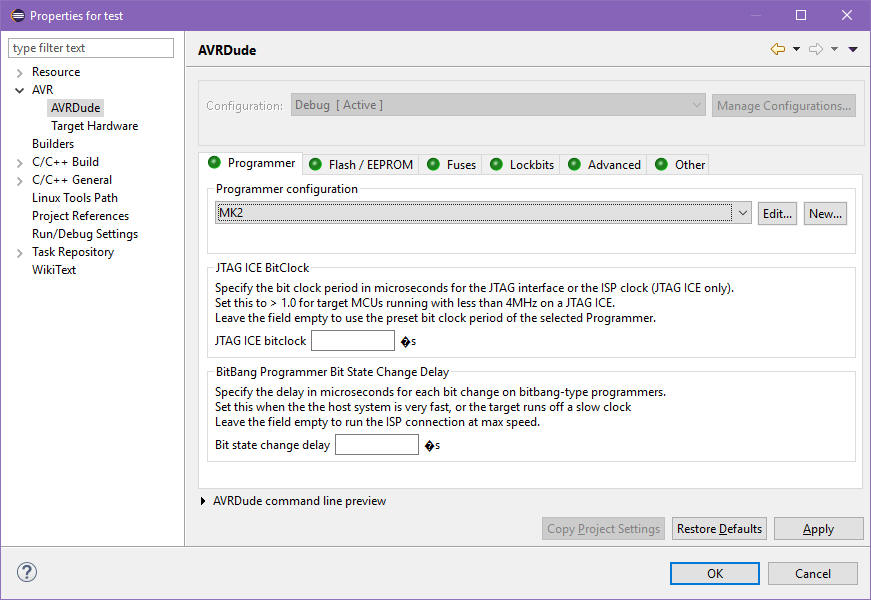
Task: Open the programmer configuration MK2 dropdown
Action: [x=741, y=213]
